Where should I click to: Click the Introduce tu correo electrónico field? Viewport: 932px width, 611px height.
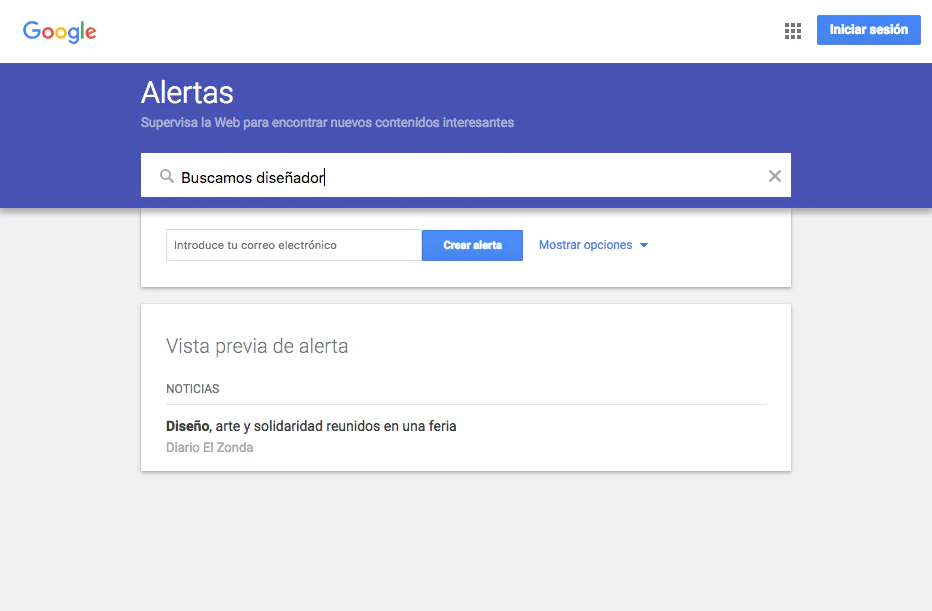(x=293, y=245)
